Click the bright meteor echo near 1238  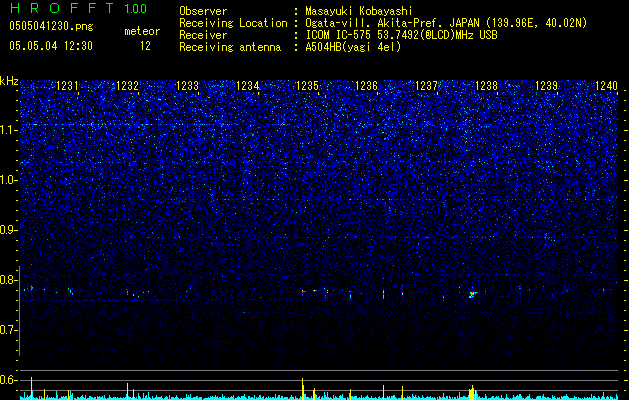tap(473, 294)
